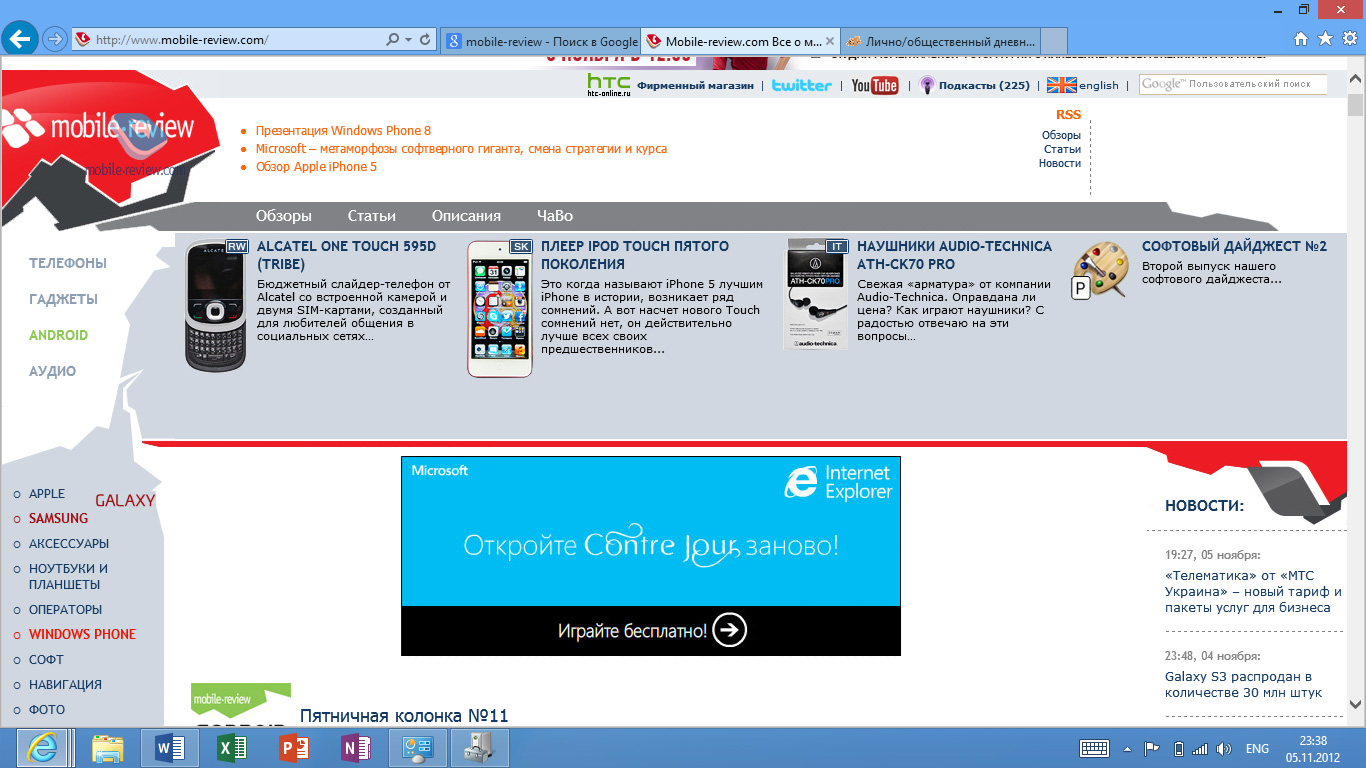The width and height of the screenshot is (1366, 768).
Task: Open Excel from the taskbar
Action: coord(231,748)
